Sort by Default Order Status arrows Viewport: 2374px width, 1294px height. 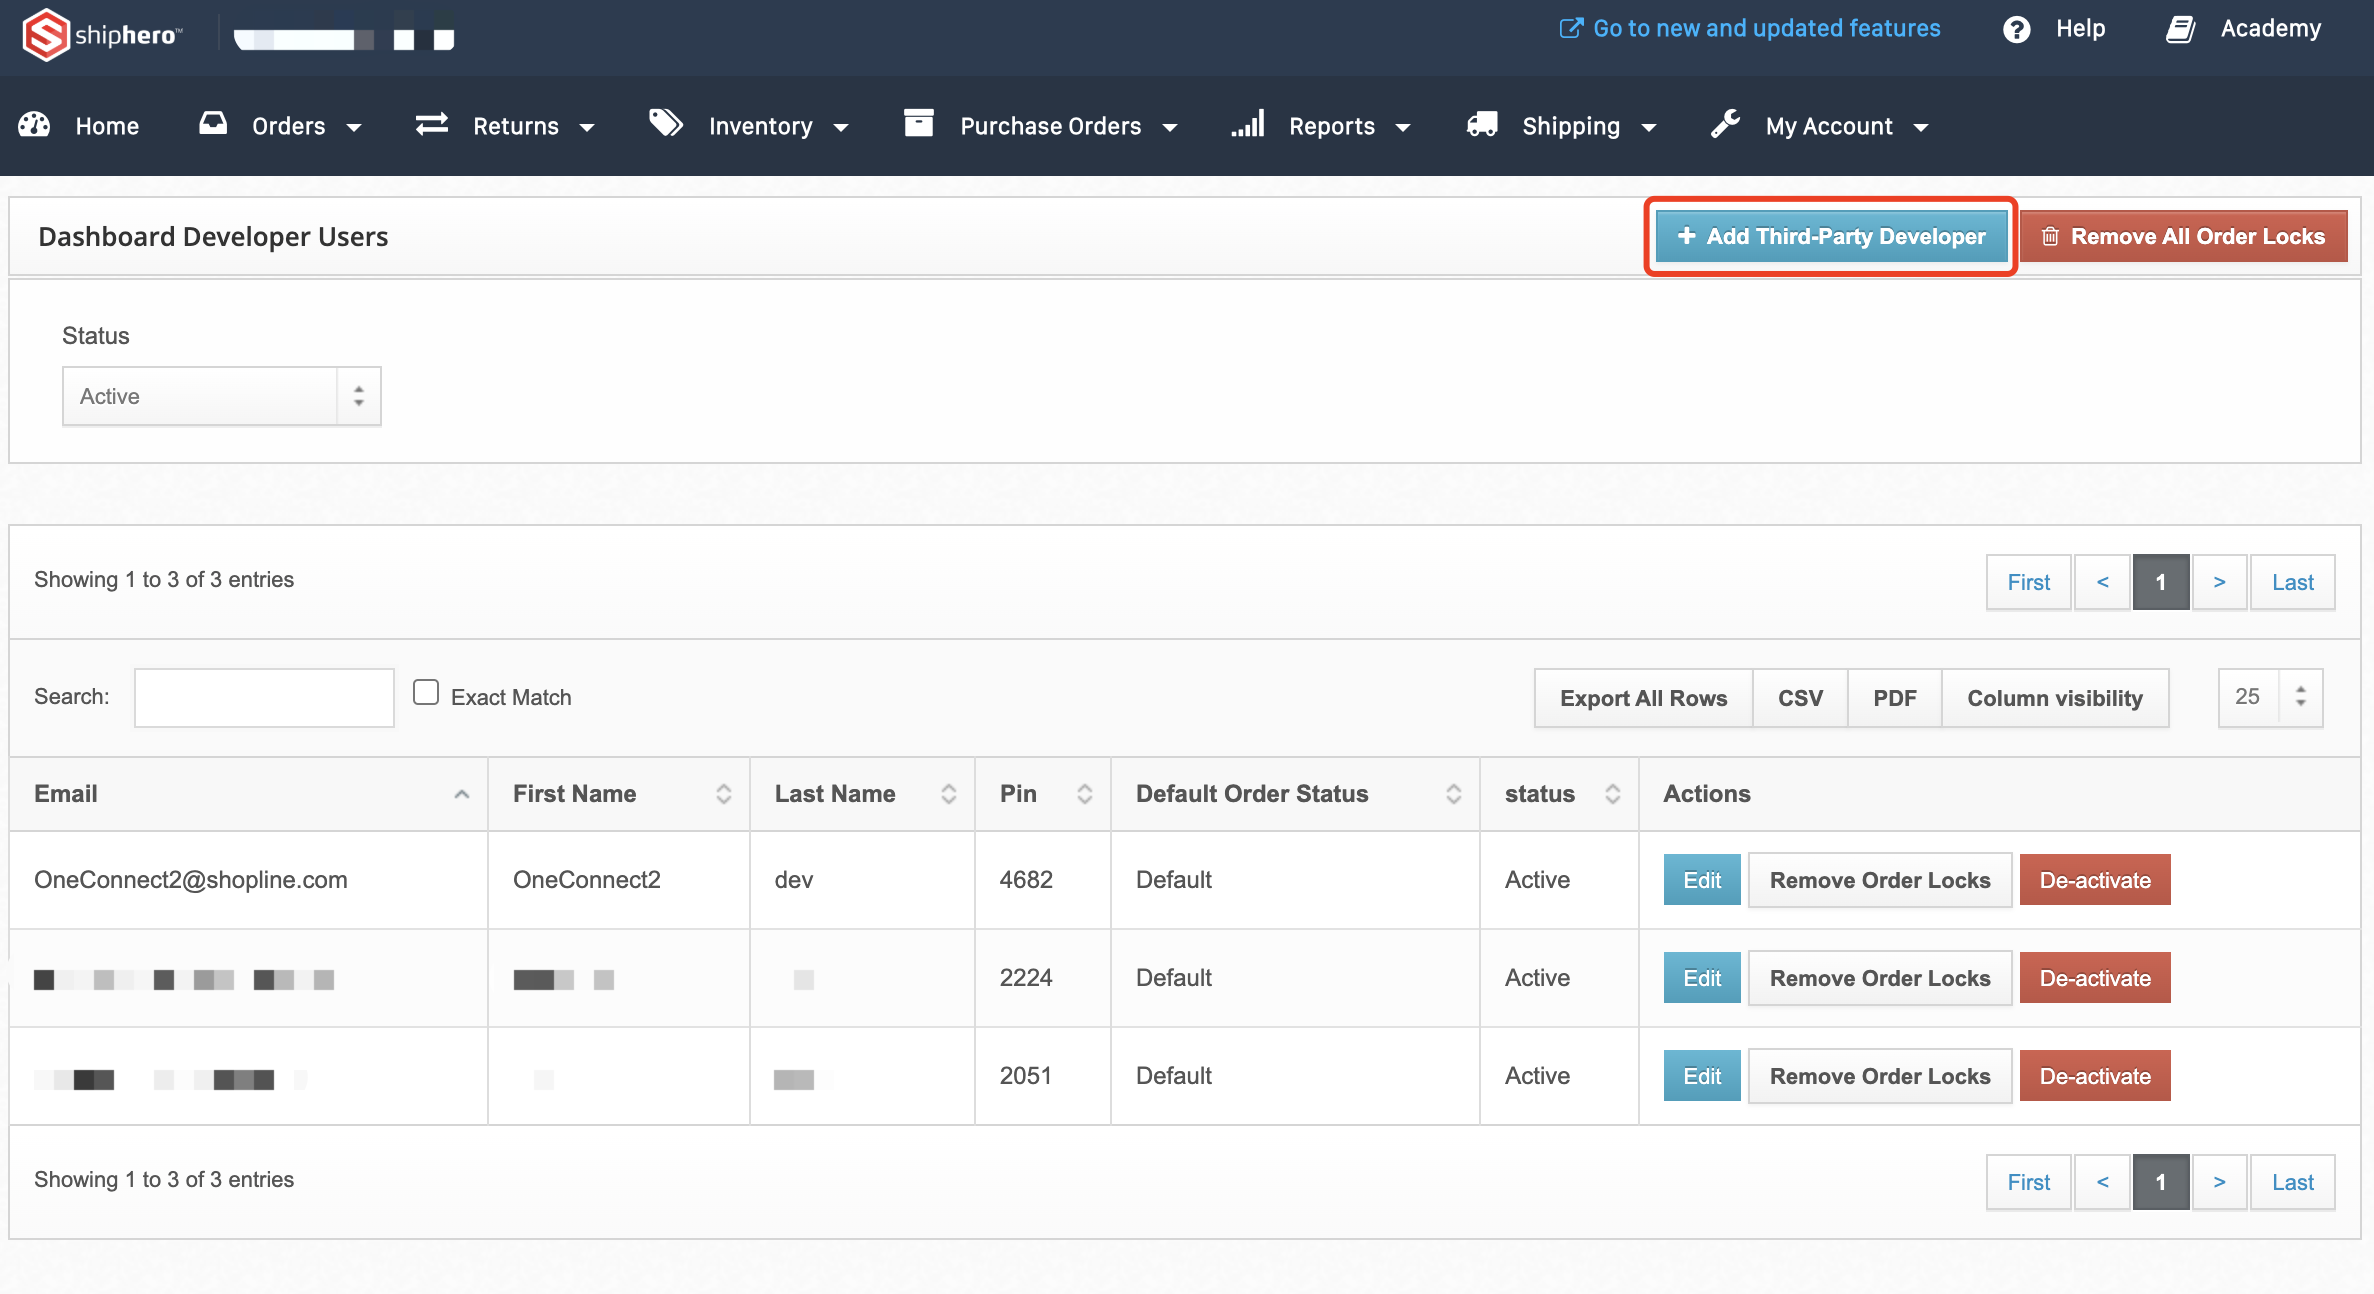click(x=1453, y=794)
